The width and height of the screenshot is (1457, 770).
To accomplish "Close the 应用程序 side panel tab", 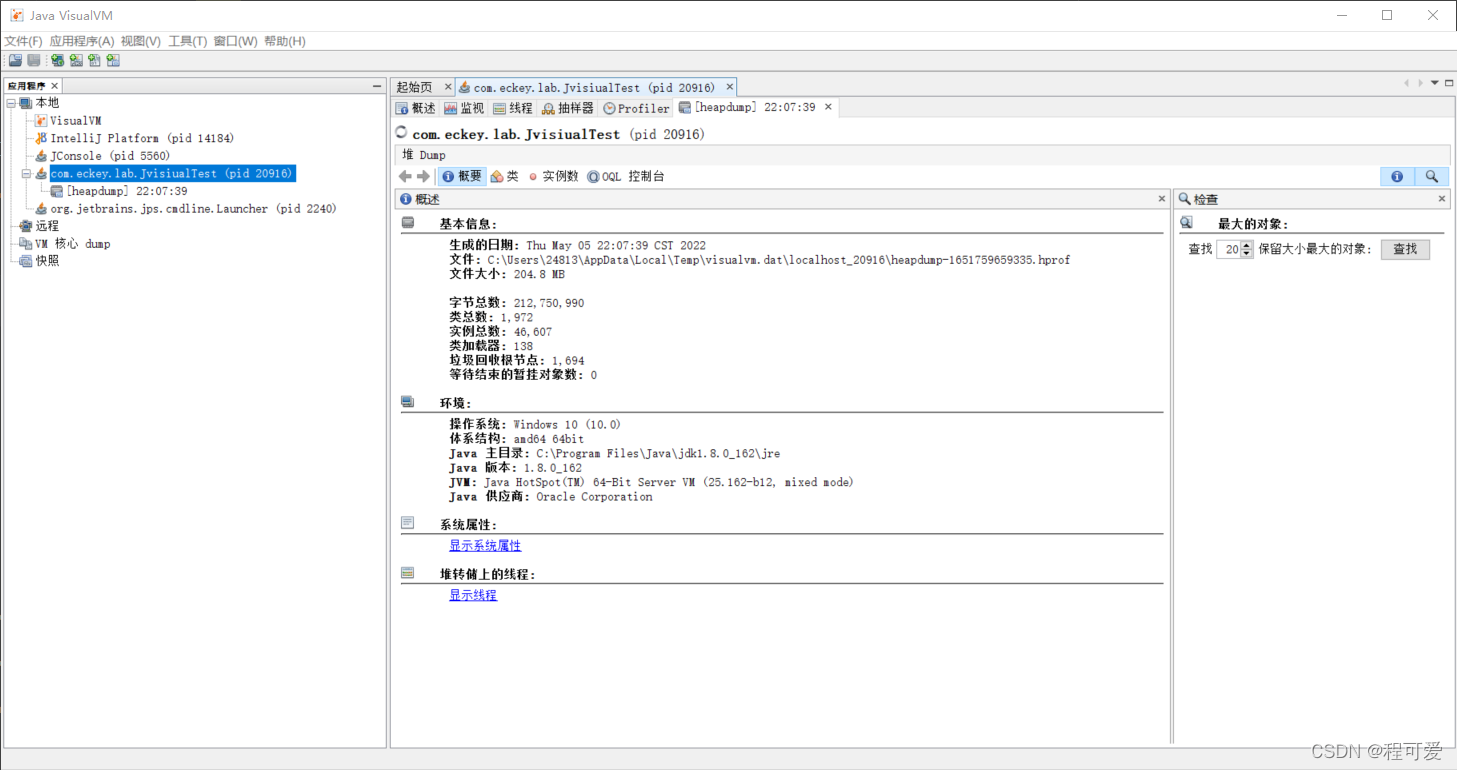I will 55,86.
